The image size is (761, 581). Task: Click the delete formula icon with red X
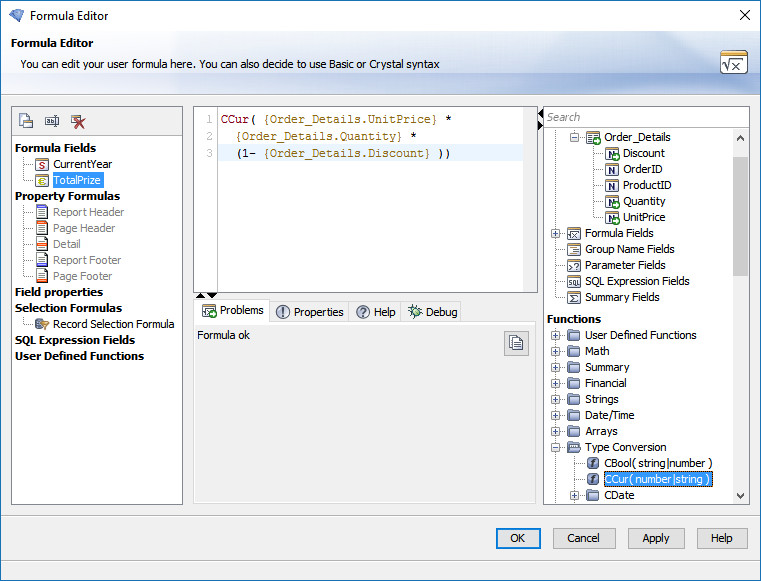click(x=78, y=121)
